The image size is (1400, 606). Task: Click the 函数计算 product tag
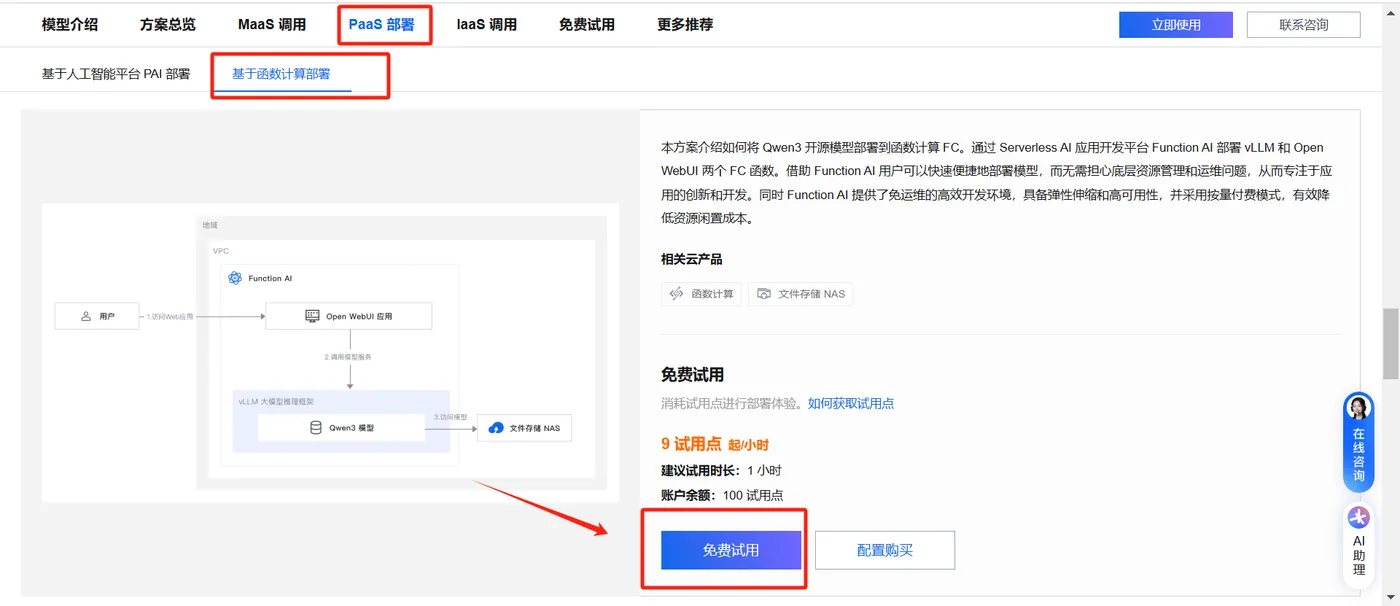click(x=701, y=294)
